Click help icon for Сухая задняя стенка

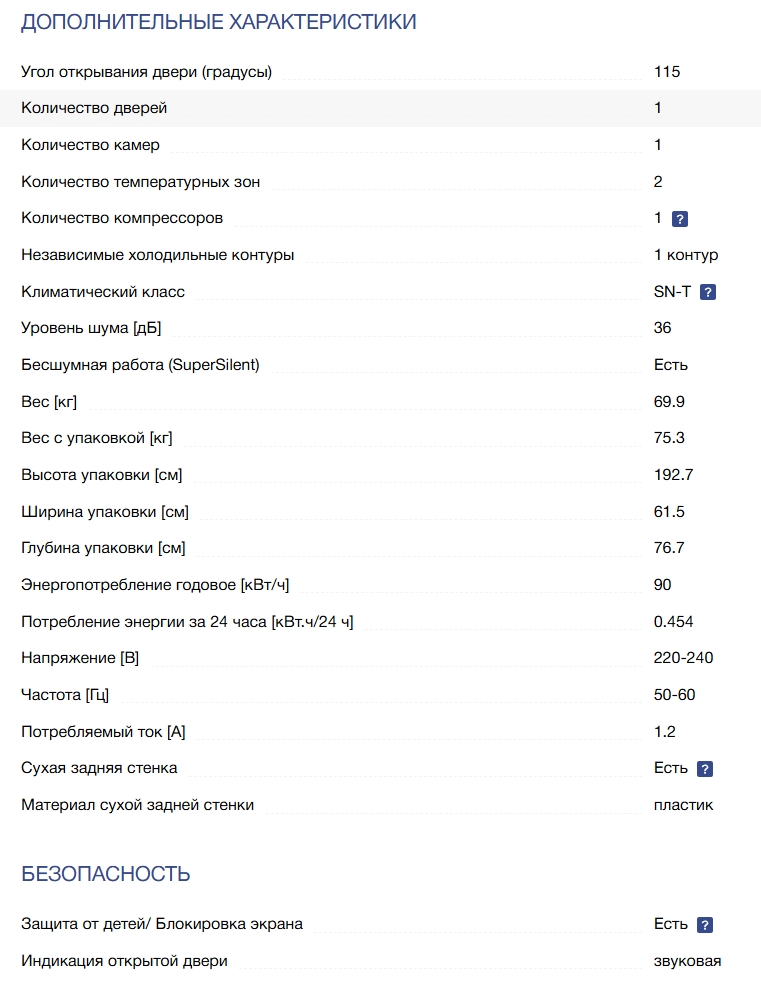[705, 769]
